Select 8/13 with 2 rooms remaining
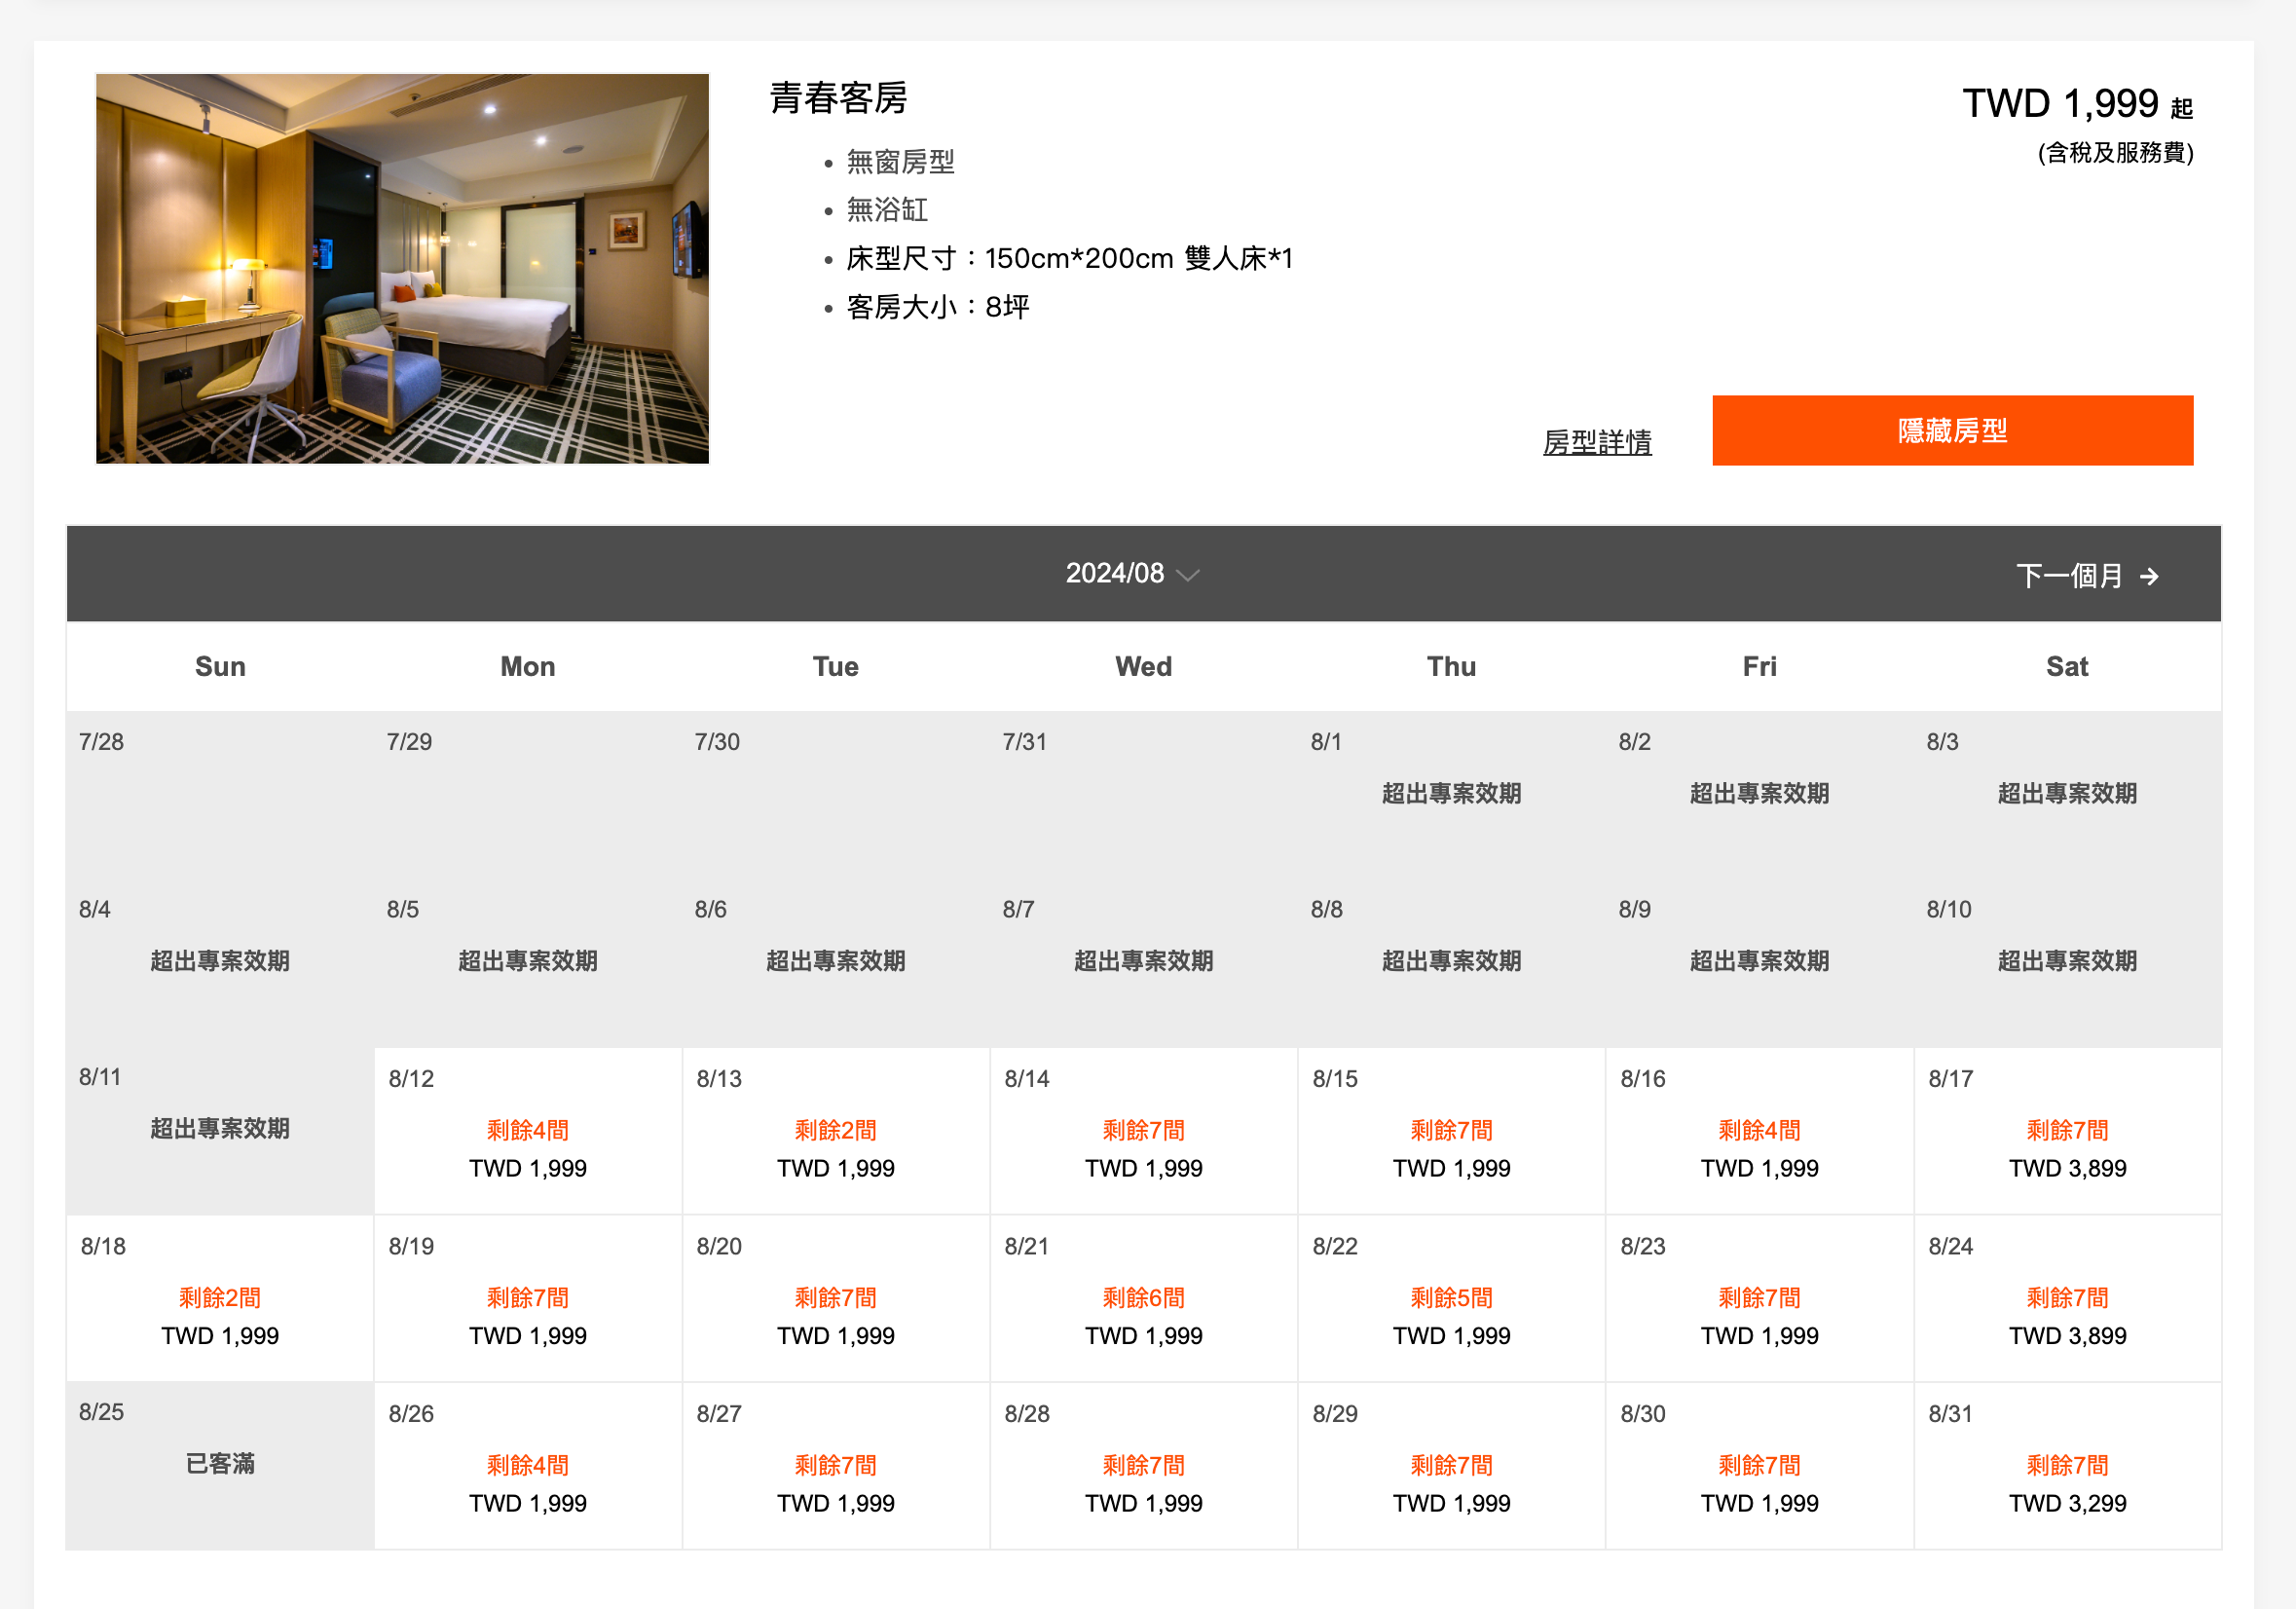2296x1609 pixels. [x=835, y=1131]
